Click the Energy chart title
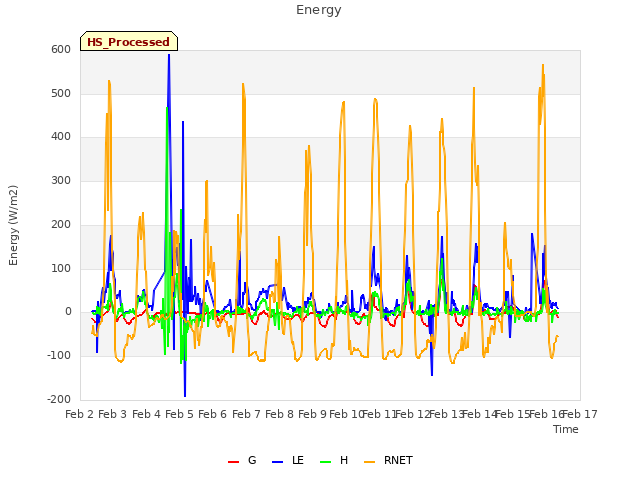This screenshot has width=640, height=480. click(x=319, y=10)
